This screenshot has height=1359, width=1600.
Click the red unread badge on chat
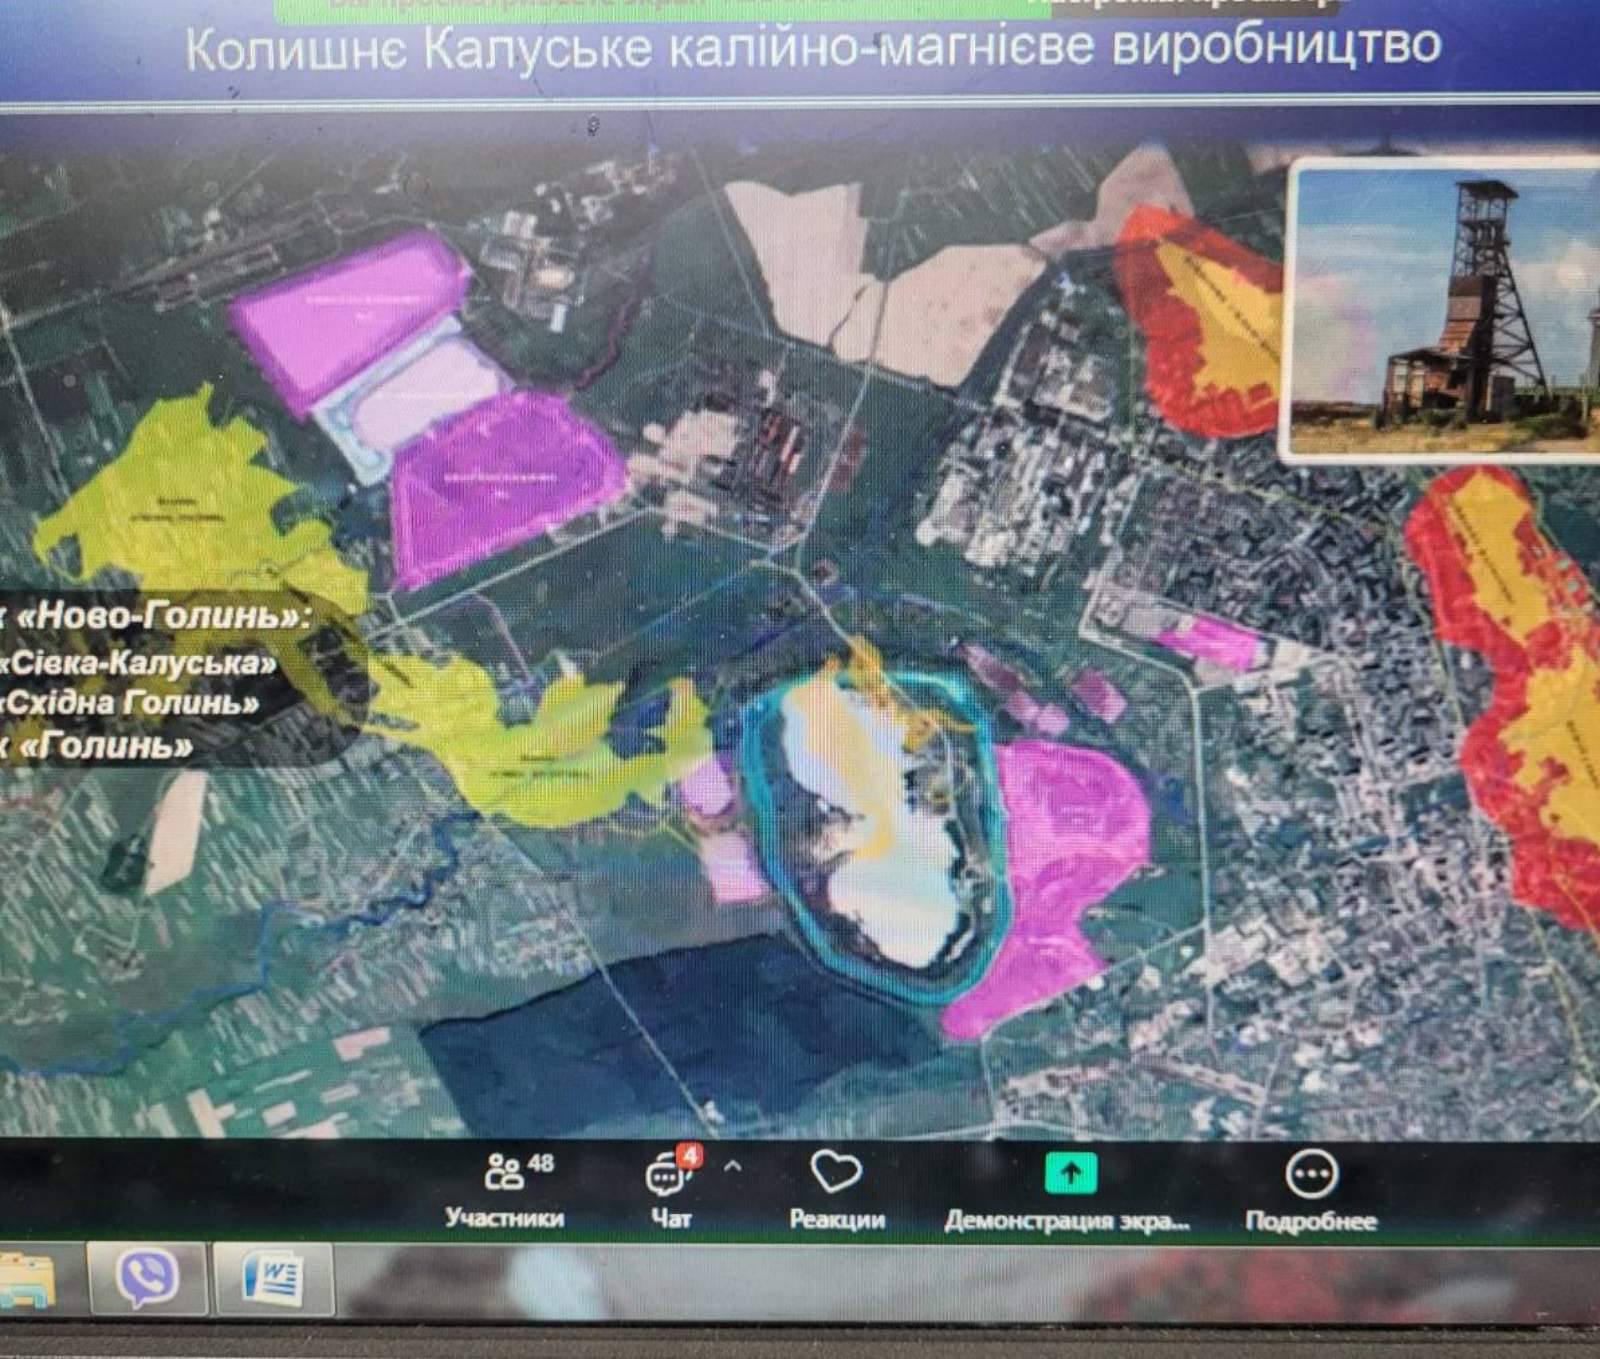689,1157
